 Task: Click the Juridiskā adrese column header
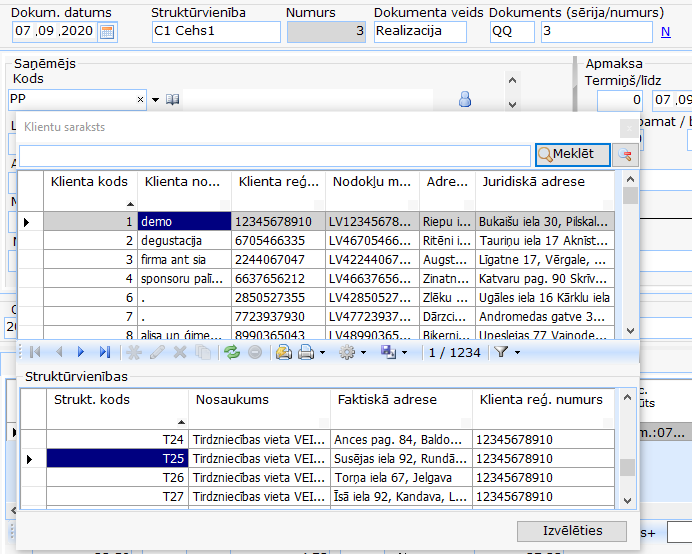(x=545, y=191)
